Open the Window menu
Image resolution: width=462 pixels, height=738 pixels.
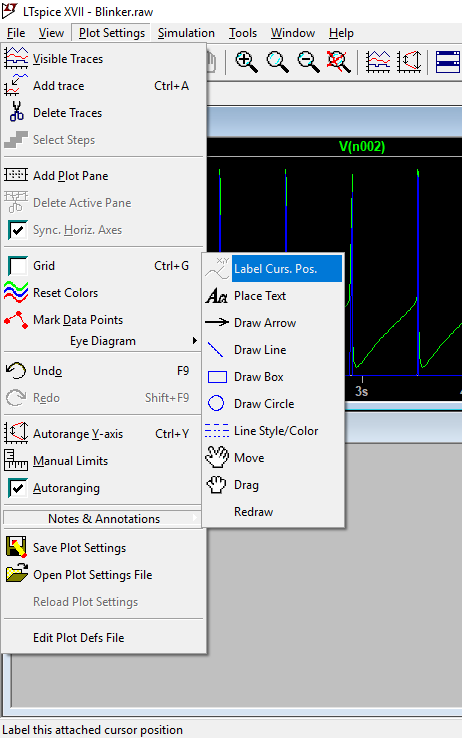click(x=293, y=33)
